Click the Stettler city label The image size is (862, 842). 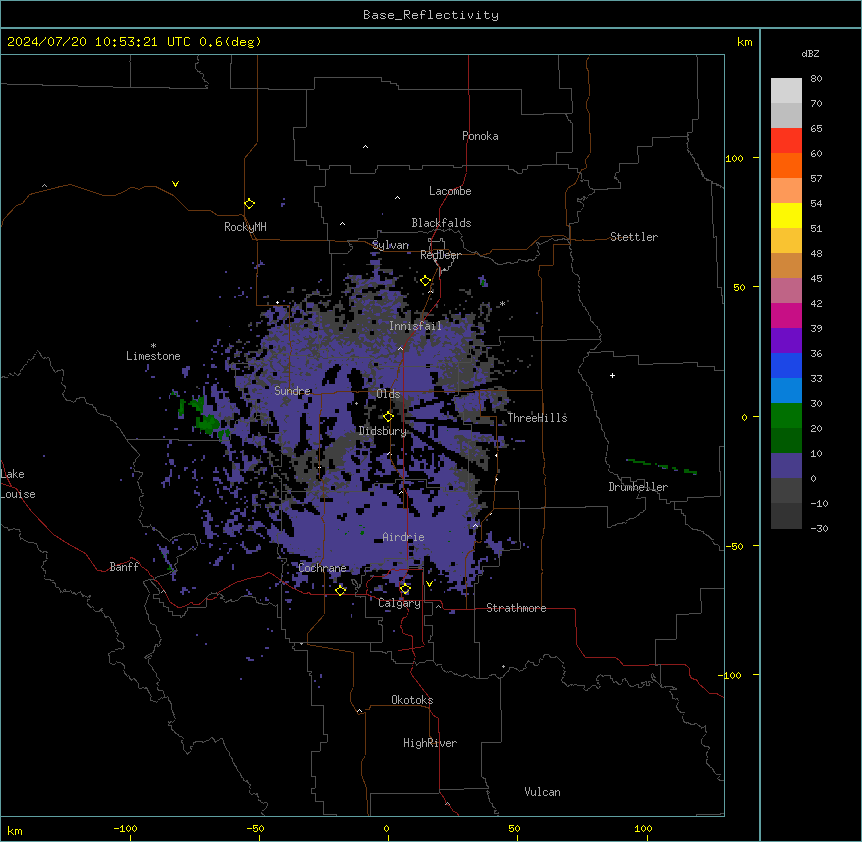[634, 237]
